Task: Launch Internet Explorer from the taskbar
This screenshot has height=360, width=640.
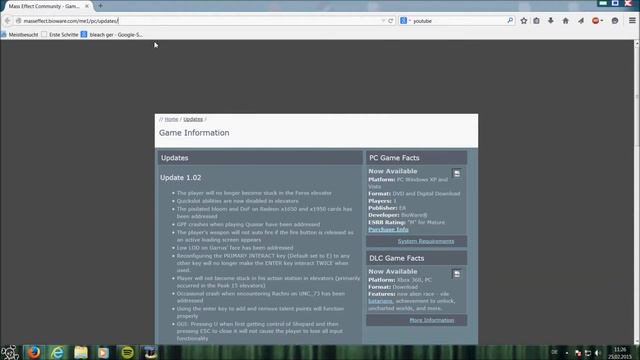Action: coord(57,352)
